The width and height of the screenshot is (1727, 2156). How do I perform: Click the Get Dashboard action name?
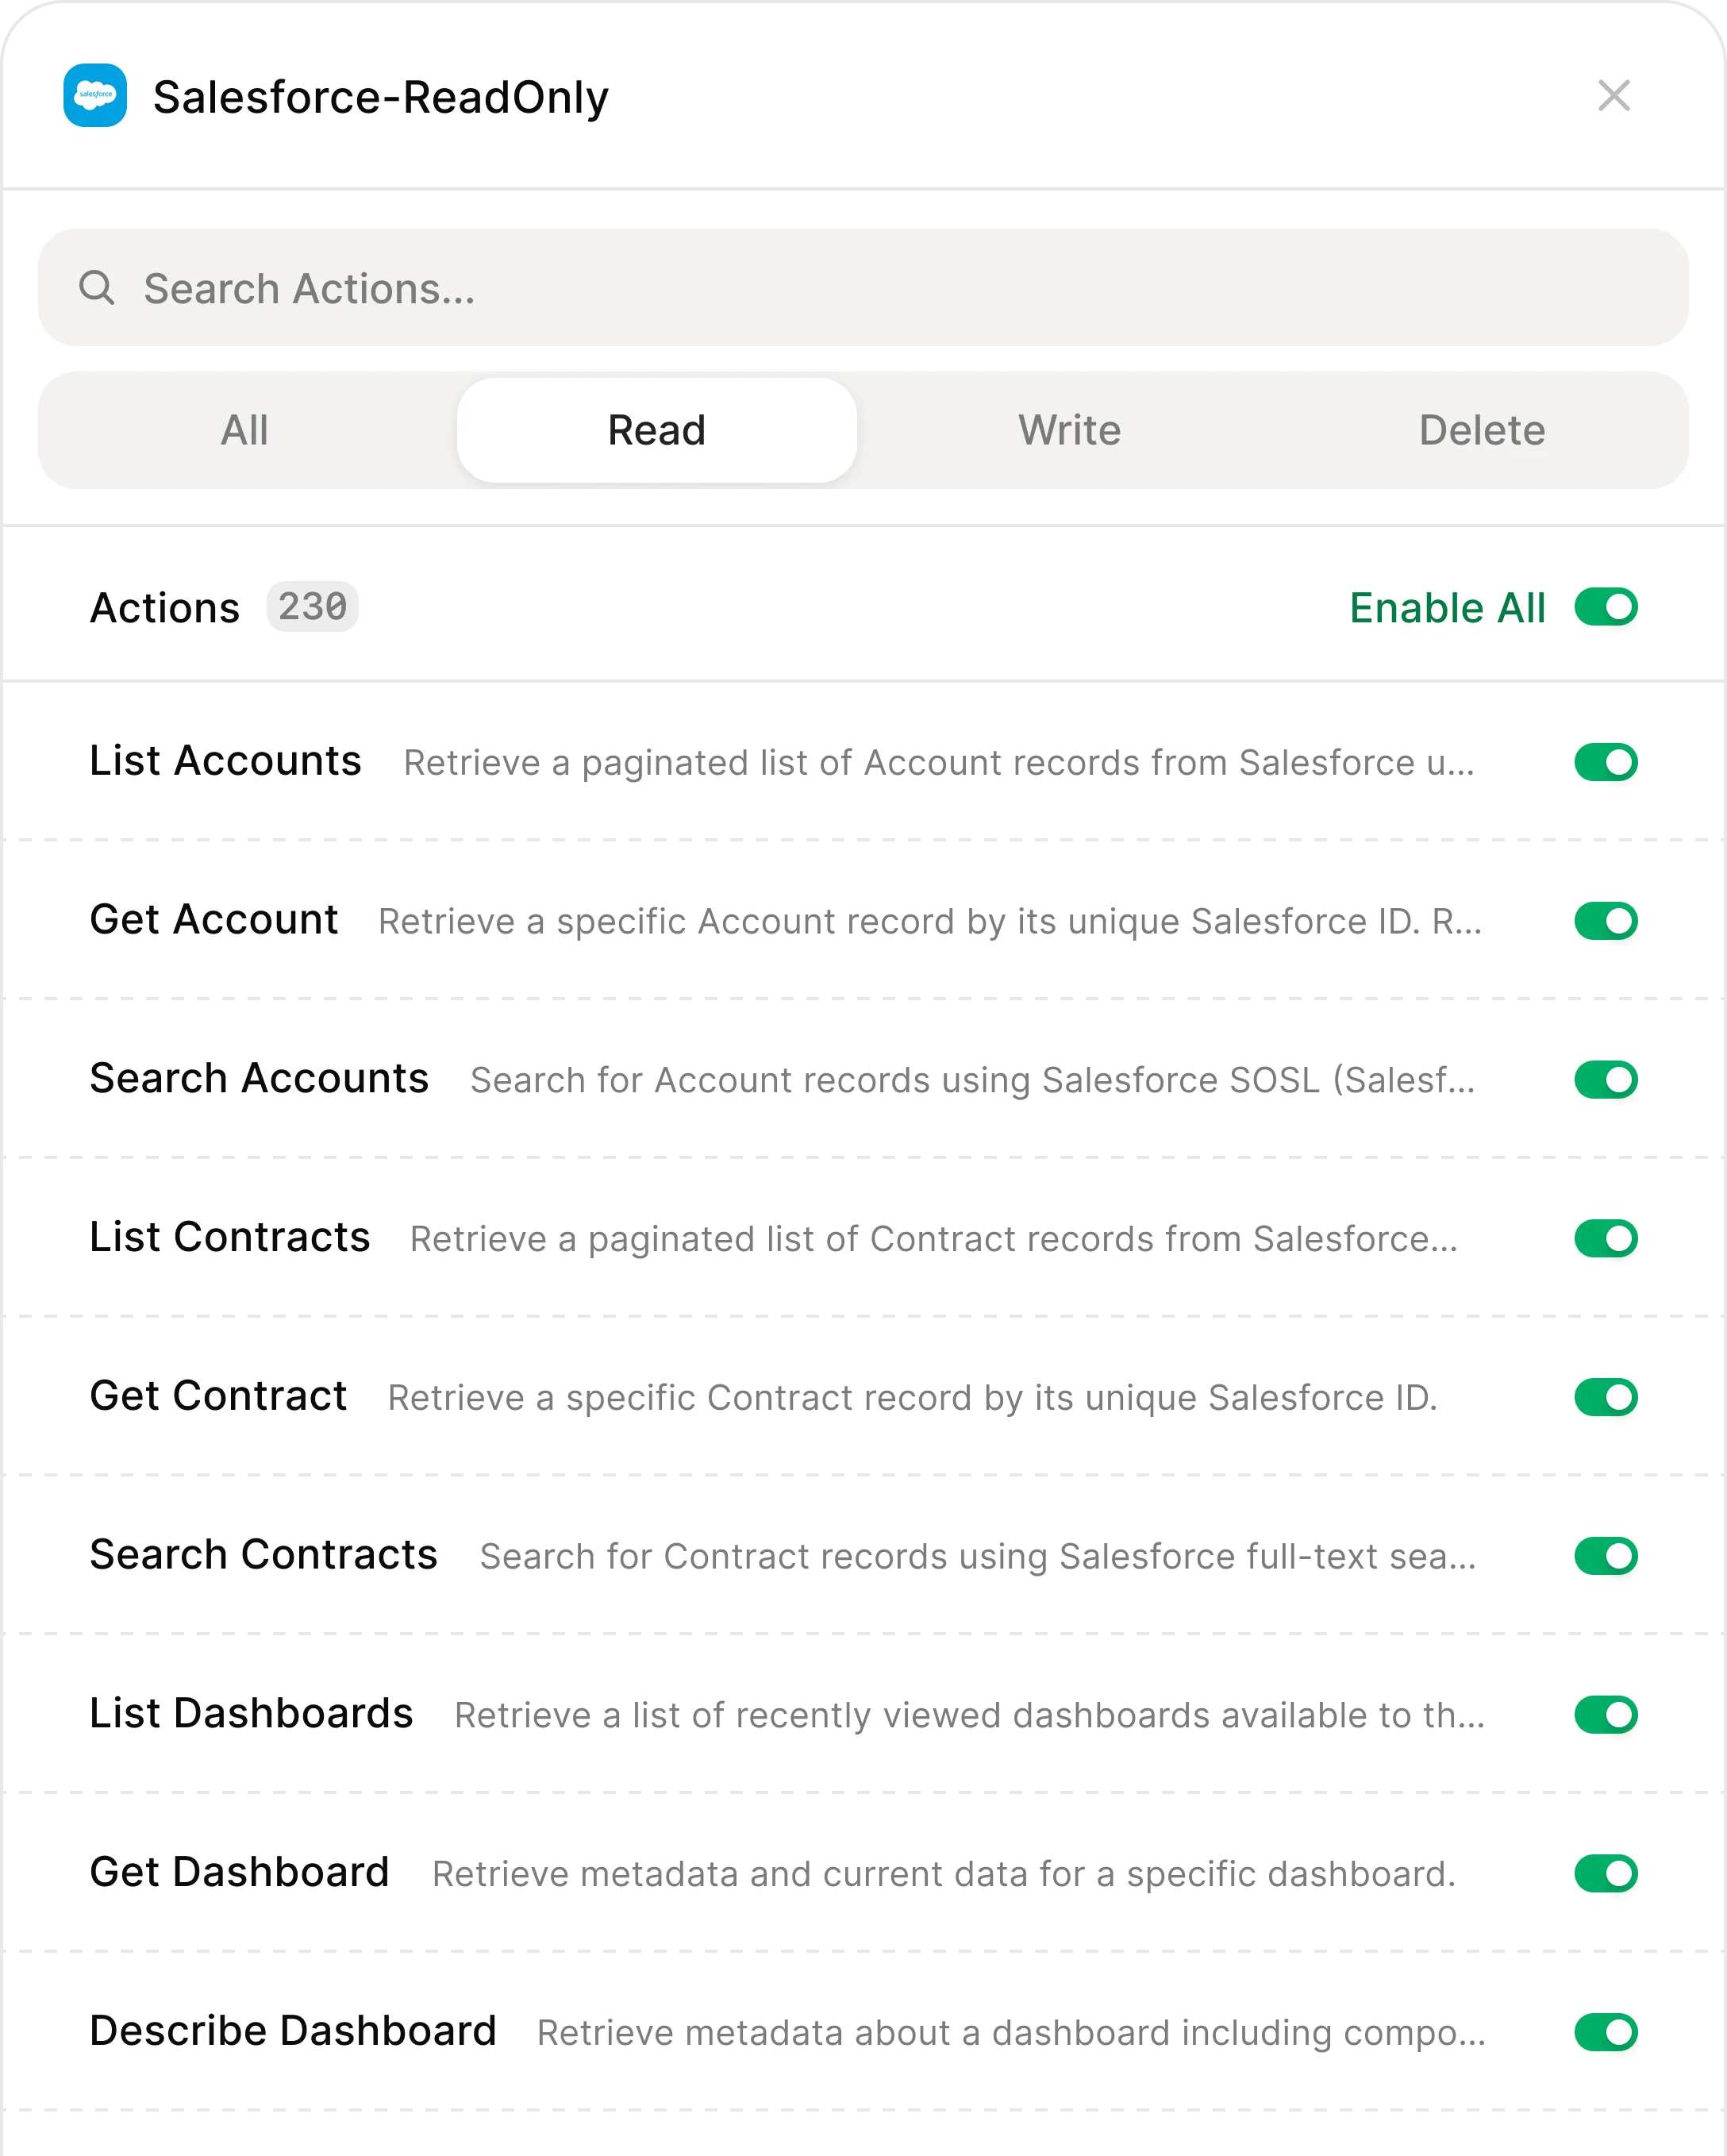pos(239,1872)
